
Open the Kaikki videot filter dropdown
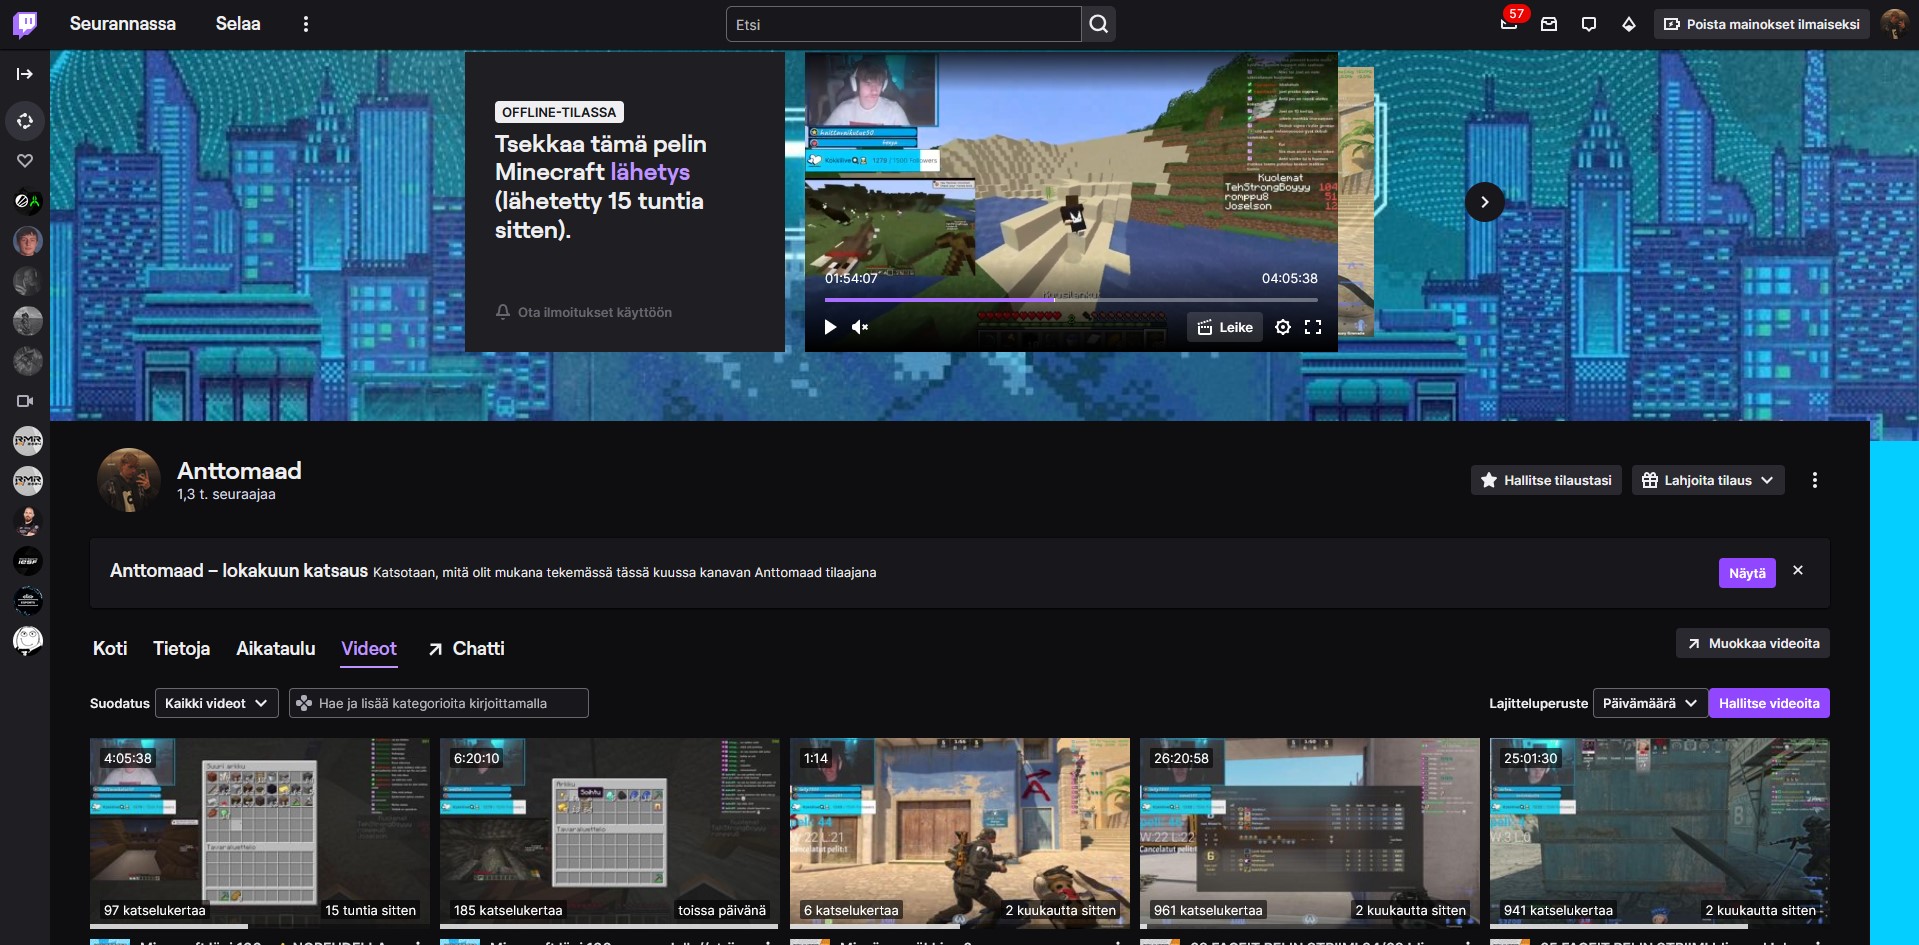[x=216, y=703]
